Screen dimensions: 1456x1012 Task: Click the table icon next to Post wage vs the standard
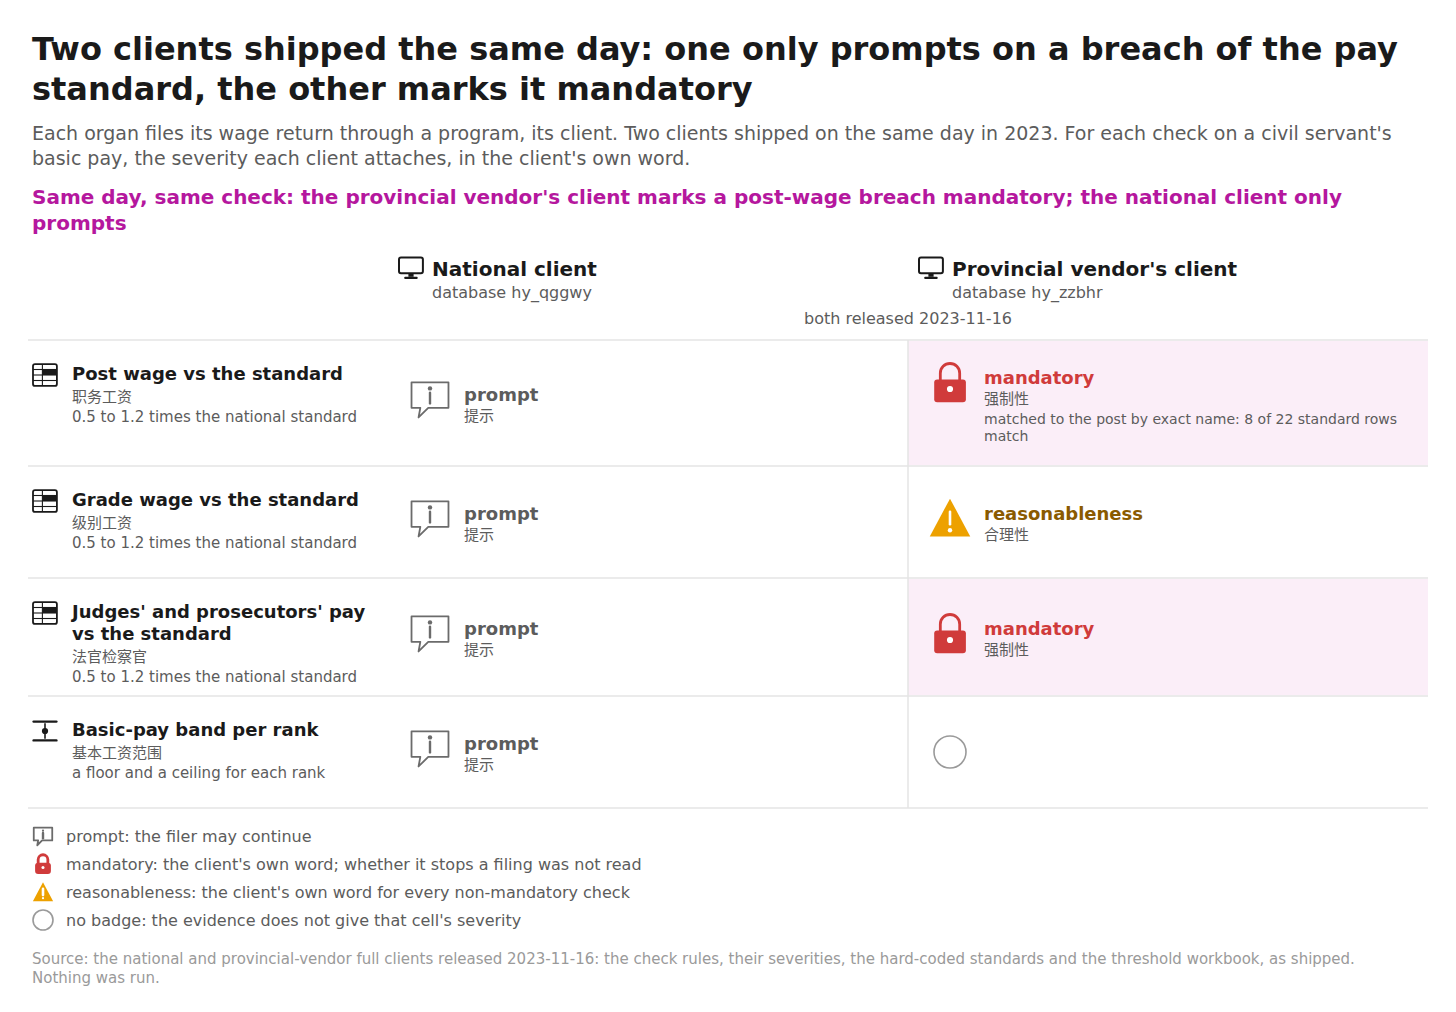tap(45, 375)
